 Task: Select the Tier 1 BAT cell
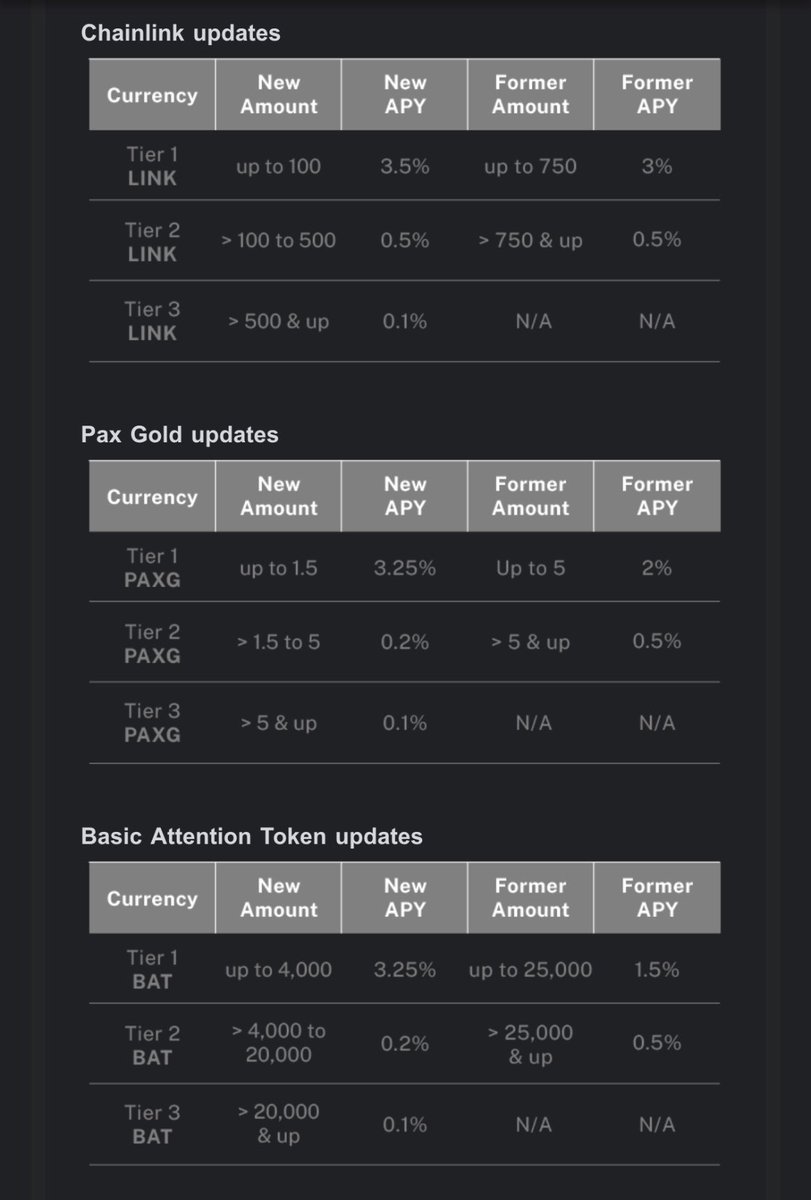click(152, 969)
